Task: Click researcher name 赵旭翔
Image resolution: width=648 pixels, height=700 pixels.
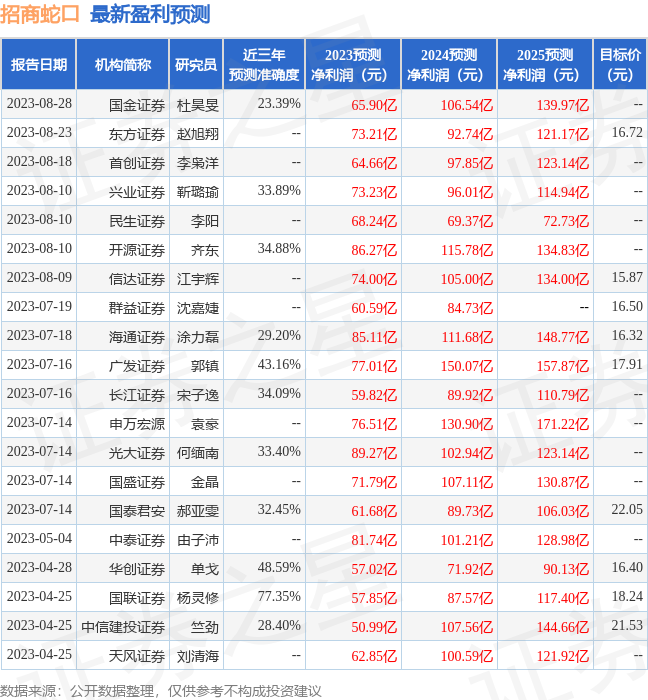Action: (198, 135)
